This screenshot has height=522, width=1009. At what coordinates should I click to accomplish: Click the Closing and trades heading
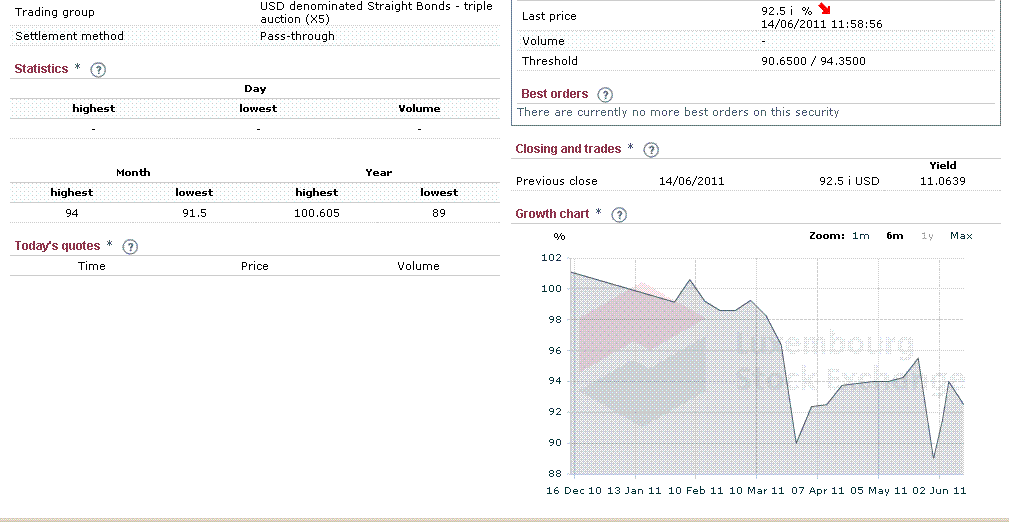click(568, 149)
